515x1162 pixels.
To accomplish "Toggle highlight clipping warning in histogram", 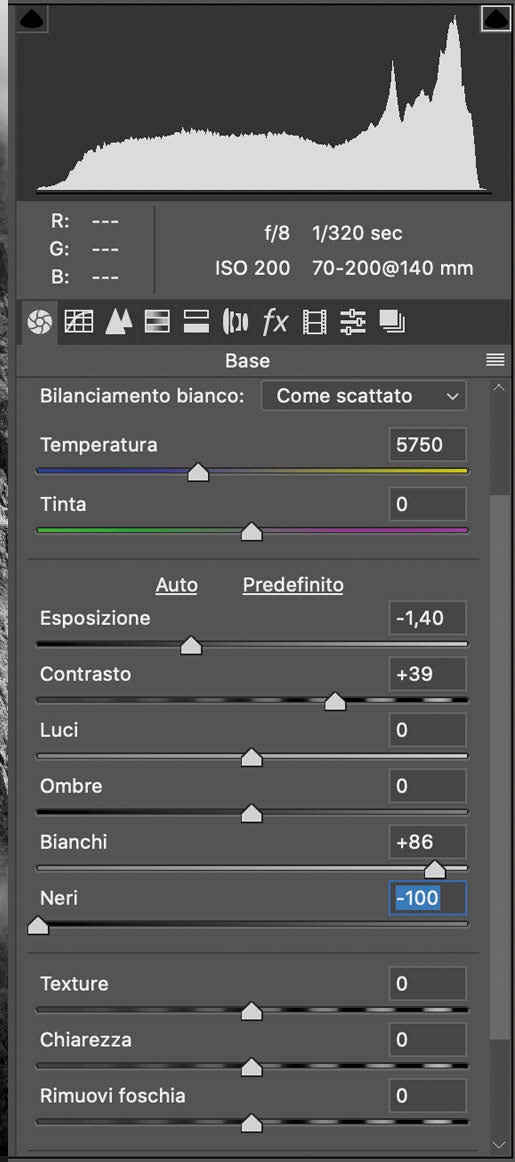I will 495,19.
